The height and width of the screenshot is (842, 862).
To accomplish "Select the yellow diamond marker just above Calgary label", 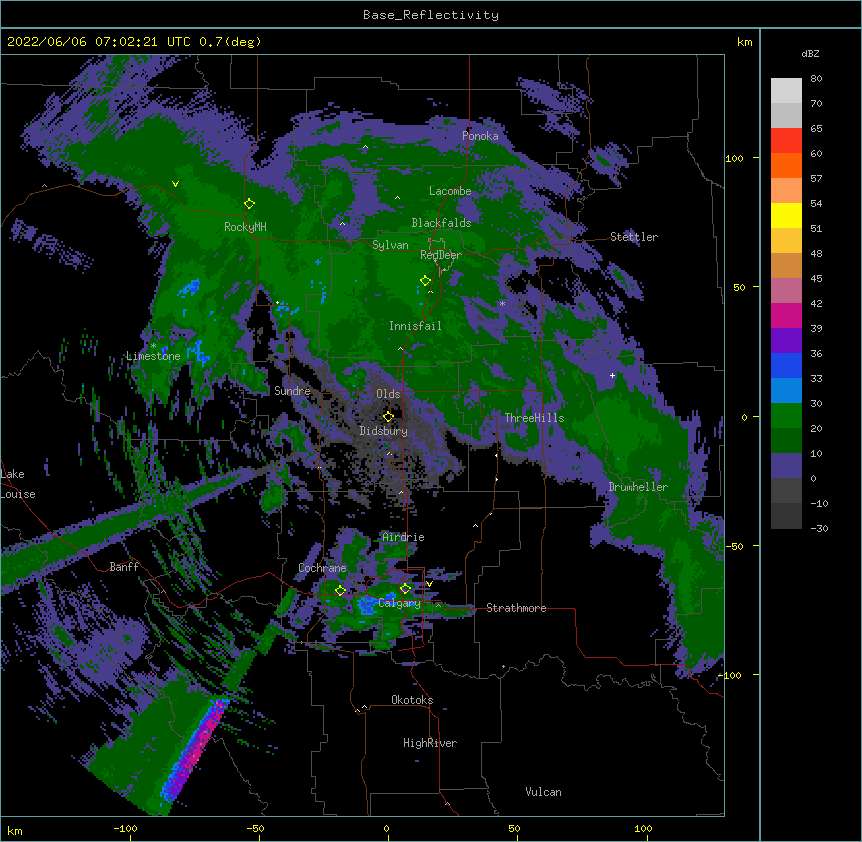I will tap(405, 589).
